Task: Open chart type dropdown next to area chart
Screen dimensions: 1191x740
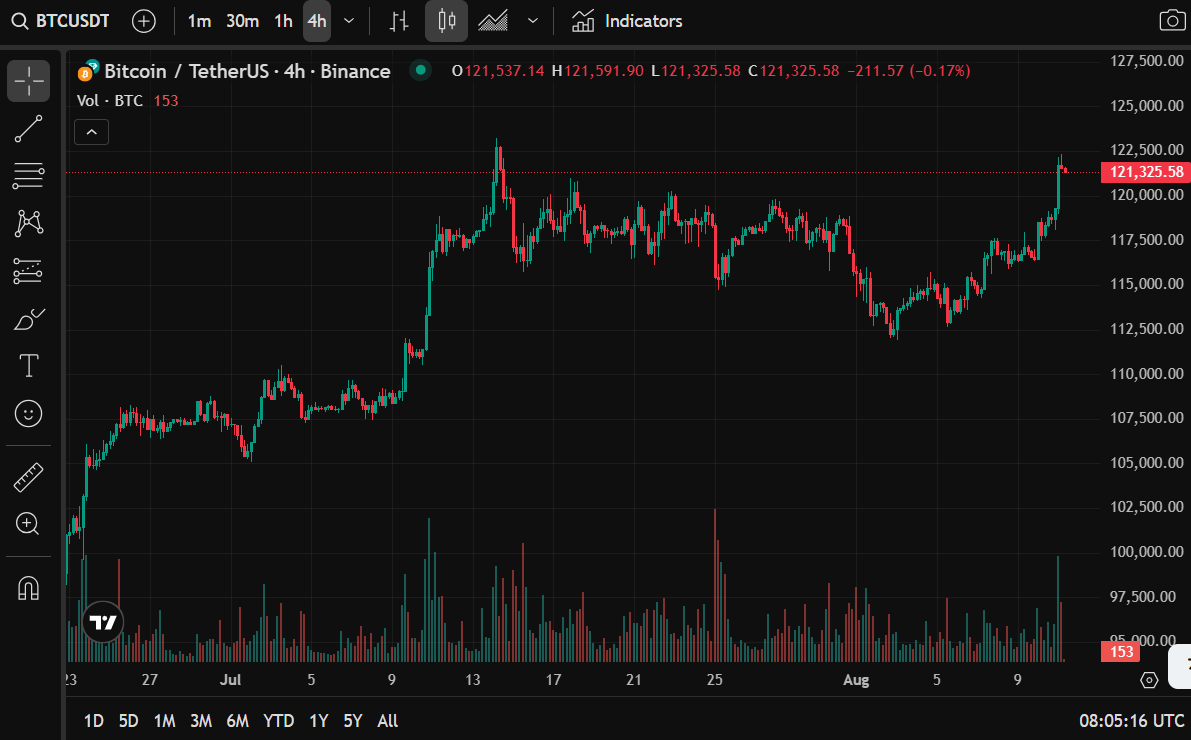Action: pos(533,21)
